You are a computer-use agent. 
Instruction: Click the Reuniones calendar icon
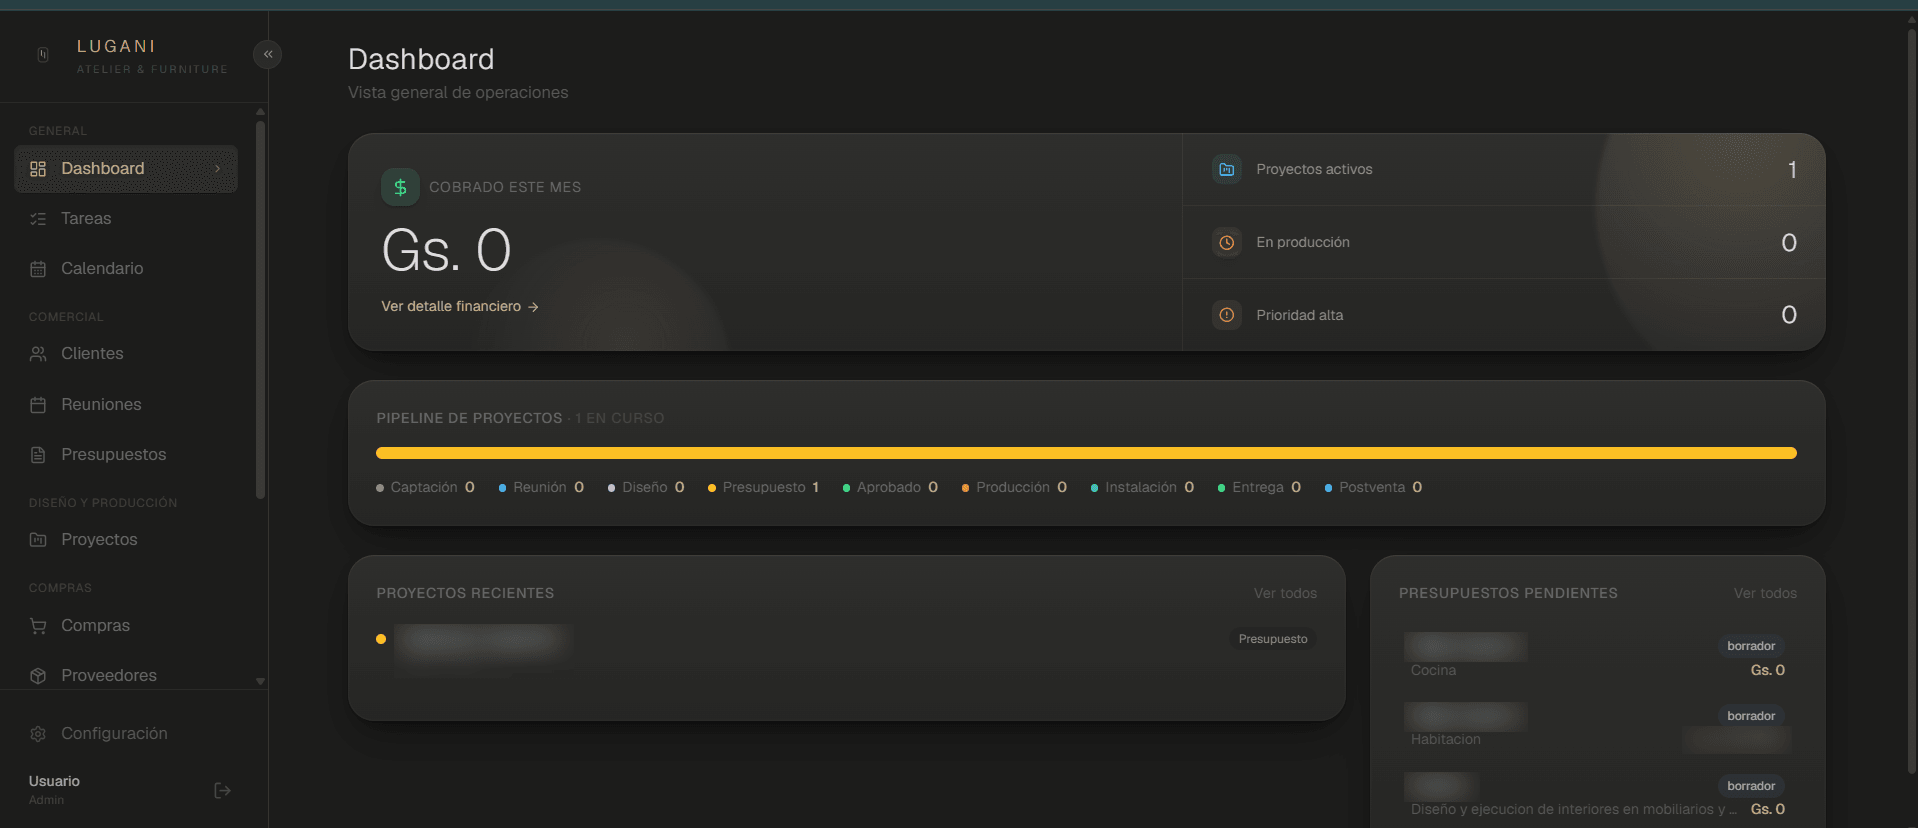pyautogui.click(x=38, y=405)
